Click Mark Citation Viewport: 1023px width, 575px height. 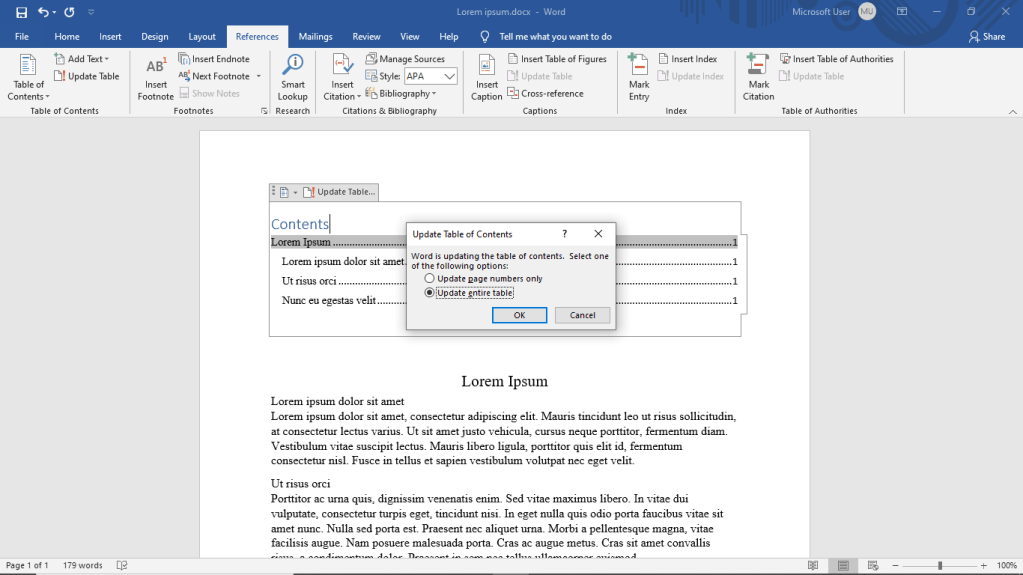[758, 78]
